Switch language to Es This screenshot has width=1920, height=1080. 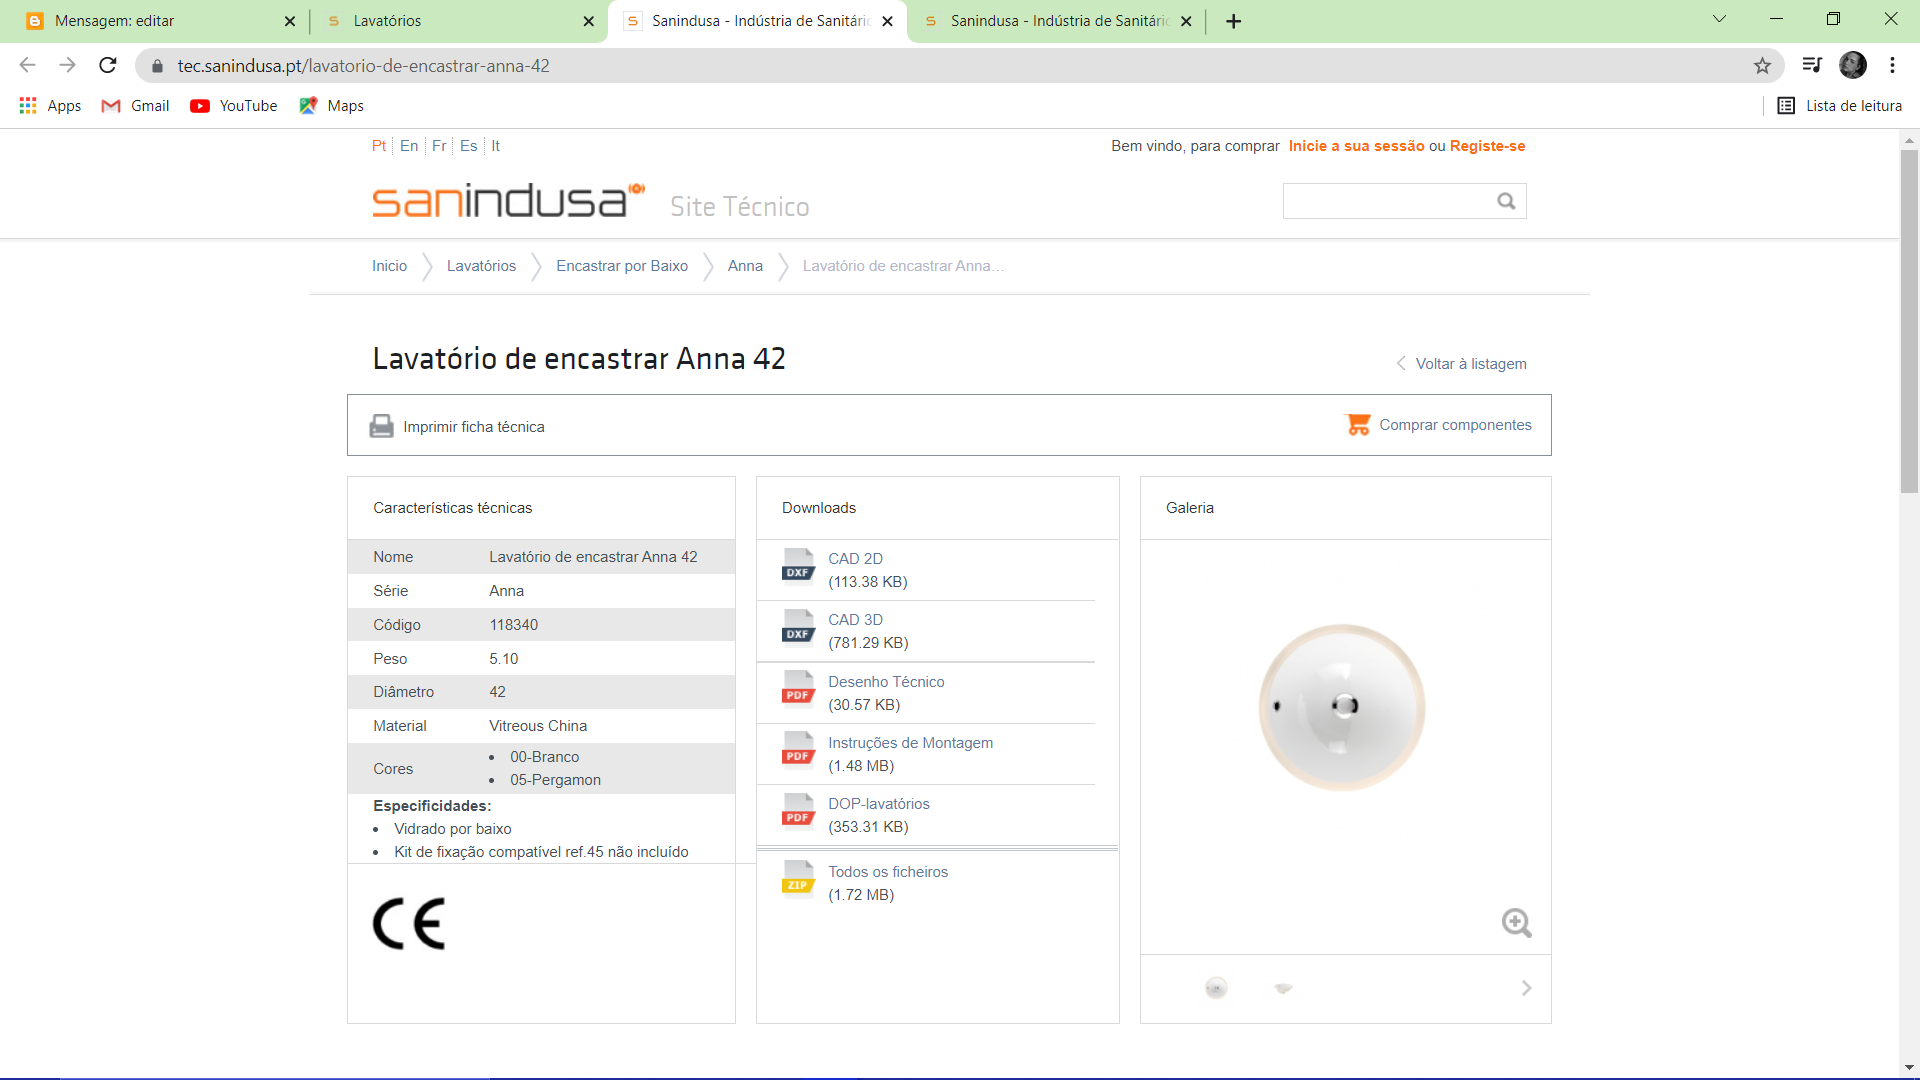coord(469,146)
